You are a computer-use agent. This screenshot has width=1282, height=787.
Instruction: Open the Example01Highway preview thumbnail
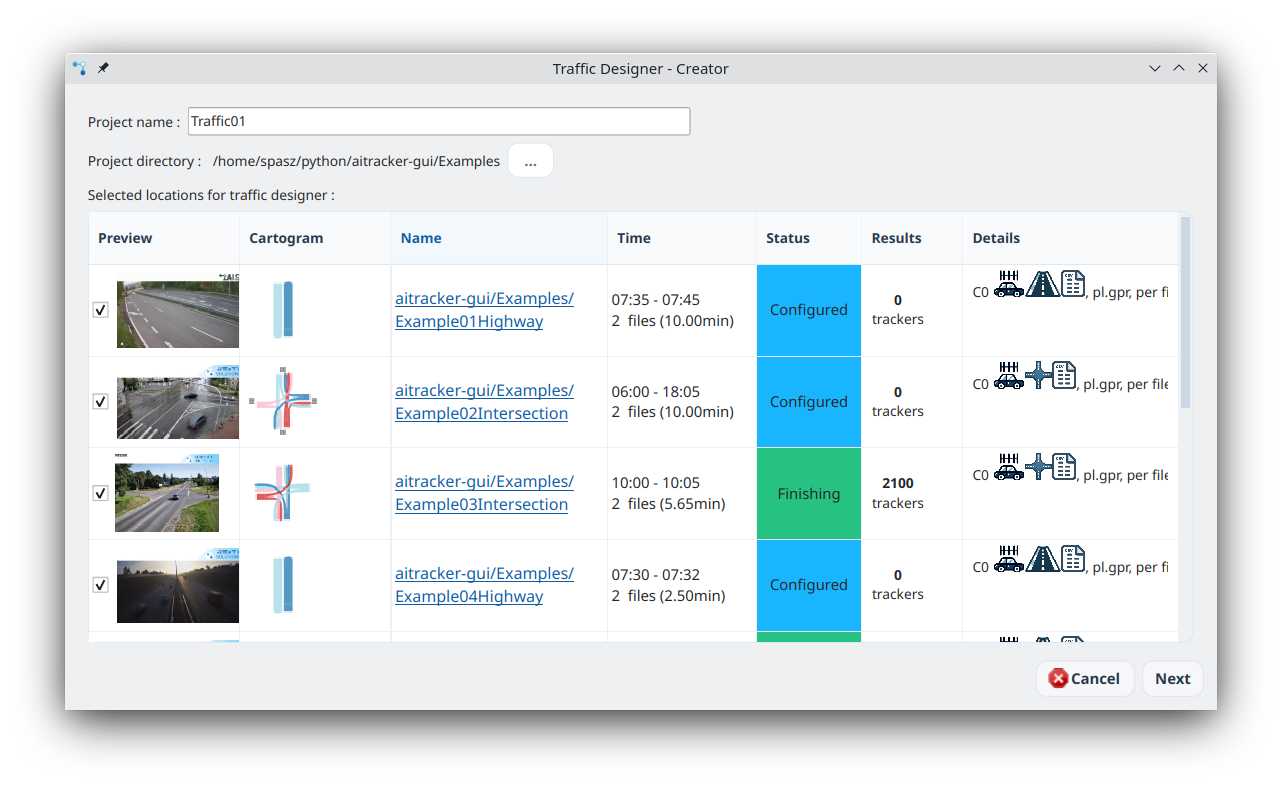click(178, 310)
